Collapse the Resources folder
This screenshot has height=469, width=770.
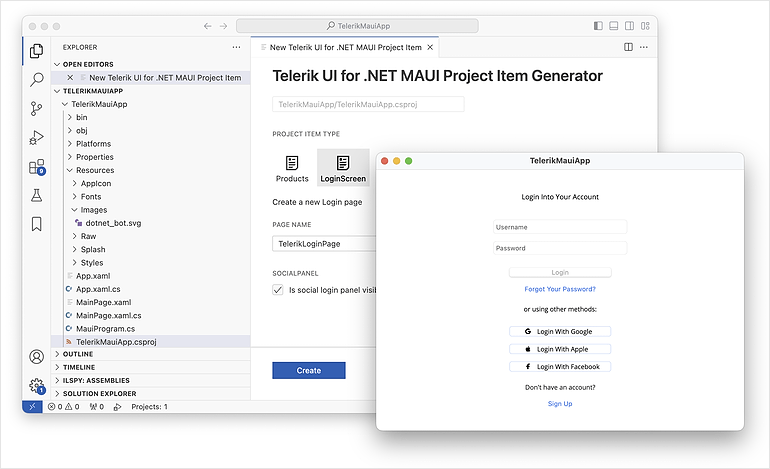click(x=70, y=170)
